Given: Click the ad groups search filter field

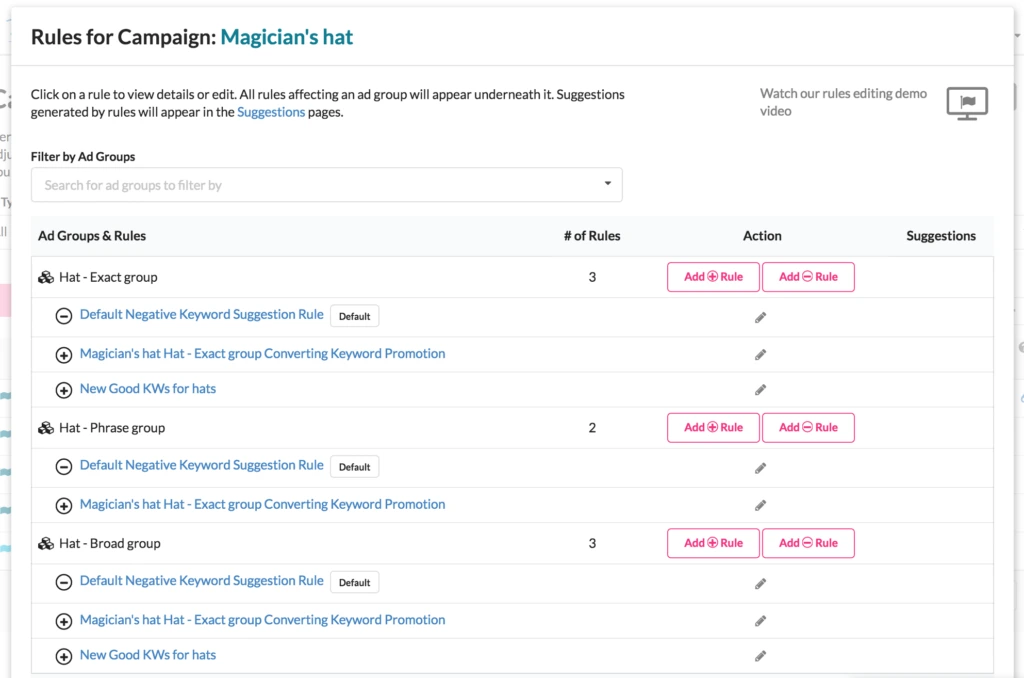Looking at the screenshot, I should pyautogui.click(x=310, y=185).
